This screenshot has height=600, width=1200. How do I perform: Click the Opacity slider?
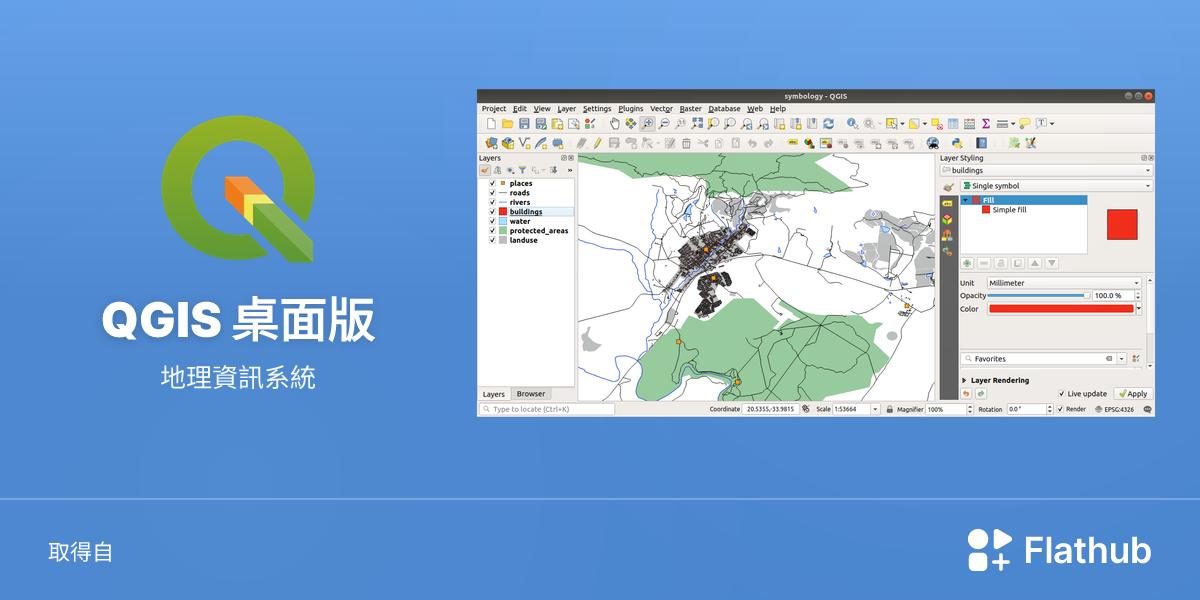pos(1038,296)
